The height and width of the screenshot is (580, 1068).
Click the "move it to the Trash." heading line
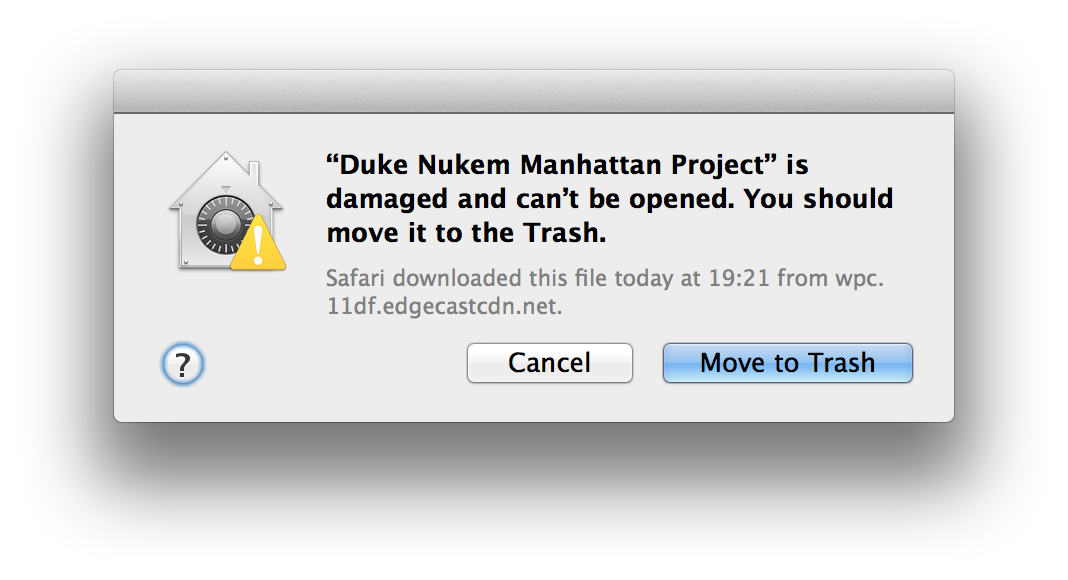[x=466, y=233]
